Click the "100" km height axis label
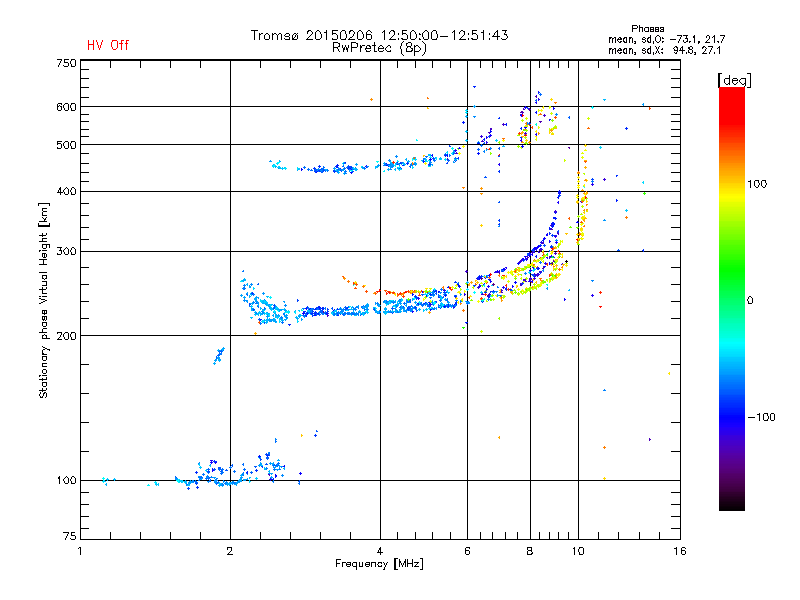800x600 pixels. pyautogui.click(x=66, y=480)
